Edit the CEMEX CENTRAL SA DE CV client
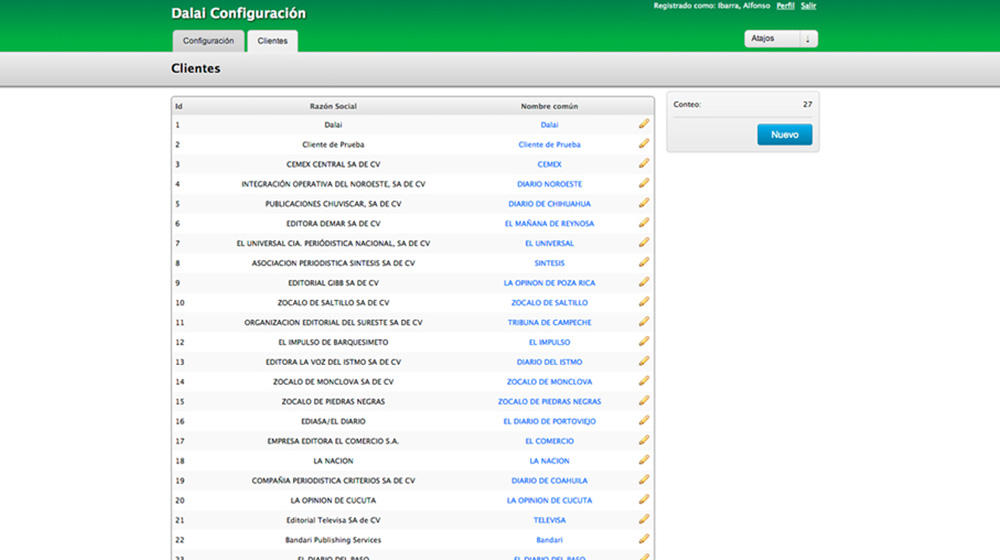Image resolution: width=1000 pixels, height=560 pixels. pyautogui.click(x=644, y=164)
